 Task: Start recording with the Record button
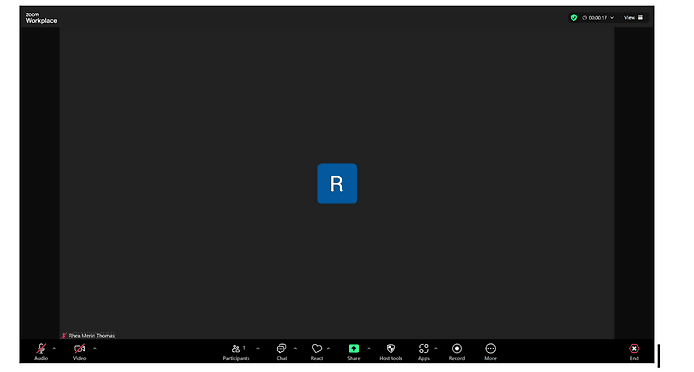(457, 352)
